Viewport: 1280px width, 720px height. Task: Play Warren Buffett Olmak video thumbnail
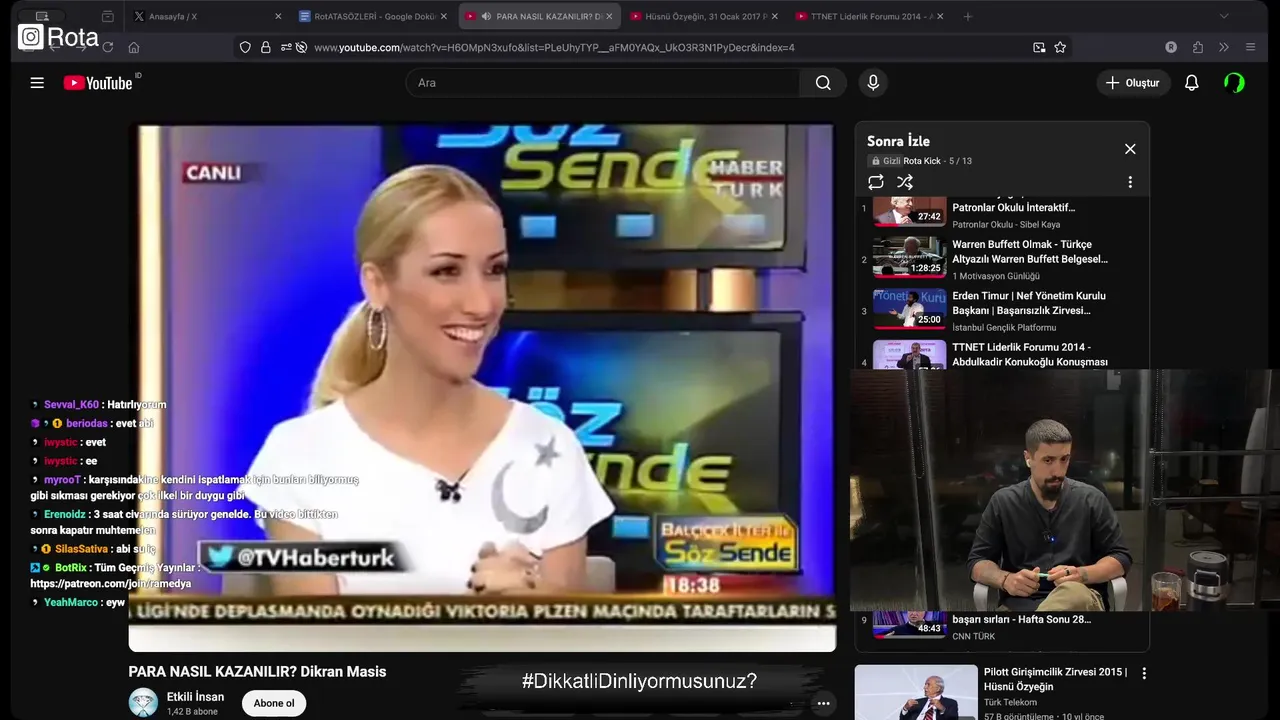(x=909, y=256)
